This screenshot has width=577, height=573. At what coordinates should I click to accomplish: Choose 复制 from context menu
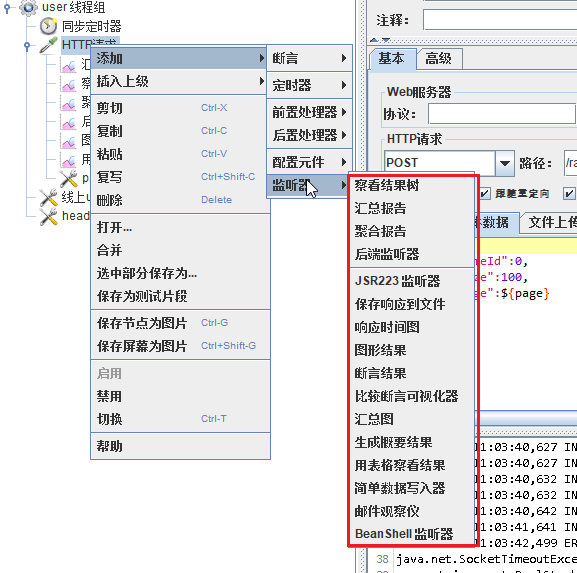coord(179,131)
